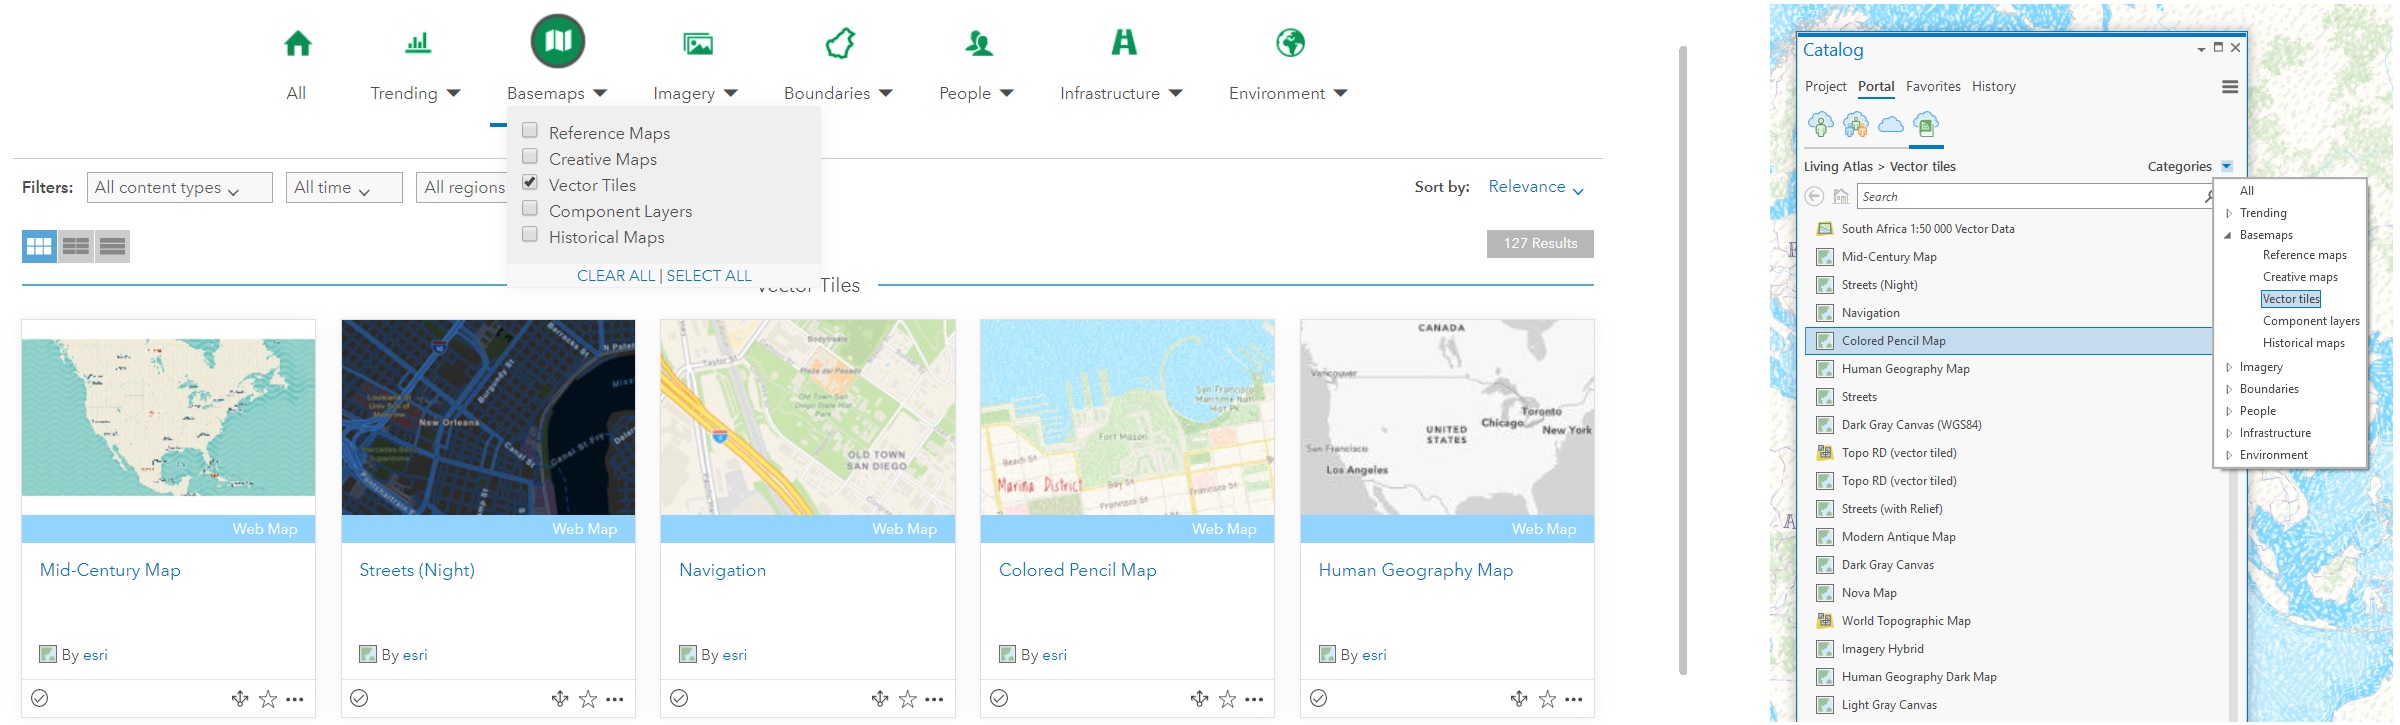Favorite the Mid-Century Map card with star
Viewport: 2400px width, 725px height.
click(268, 699)
